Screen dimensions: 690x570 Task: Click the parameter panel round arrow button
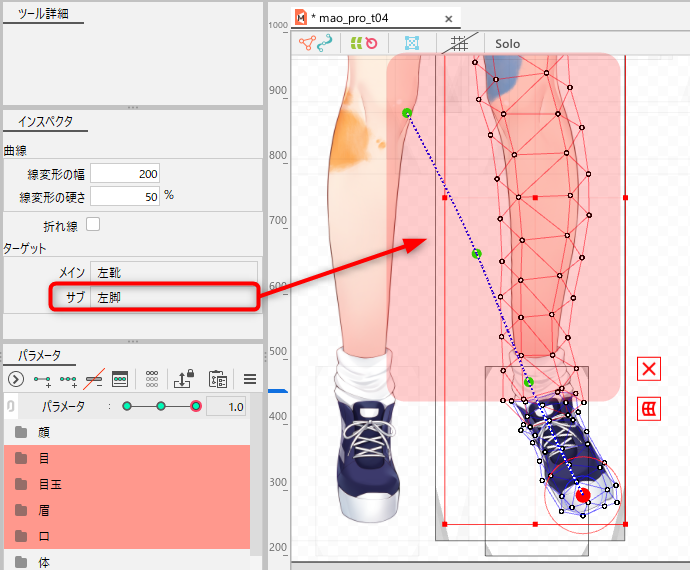(15, 379)
